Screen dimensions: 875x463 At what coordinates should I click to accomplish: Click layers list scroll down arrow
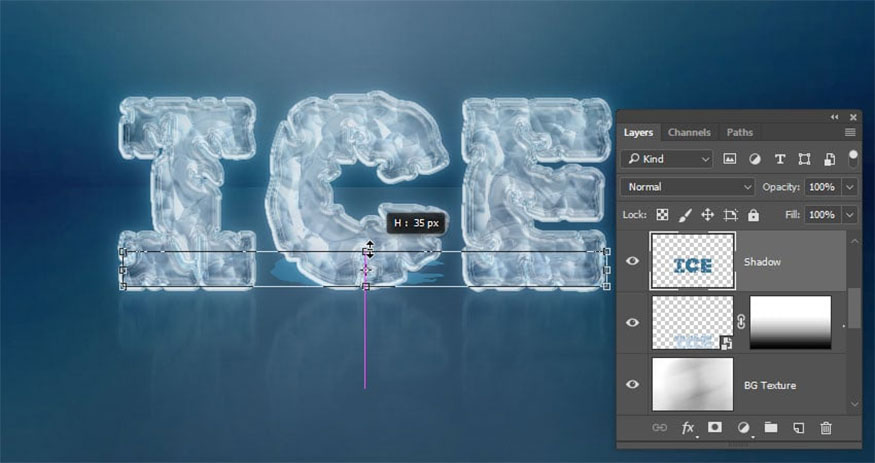854,404
